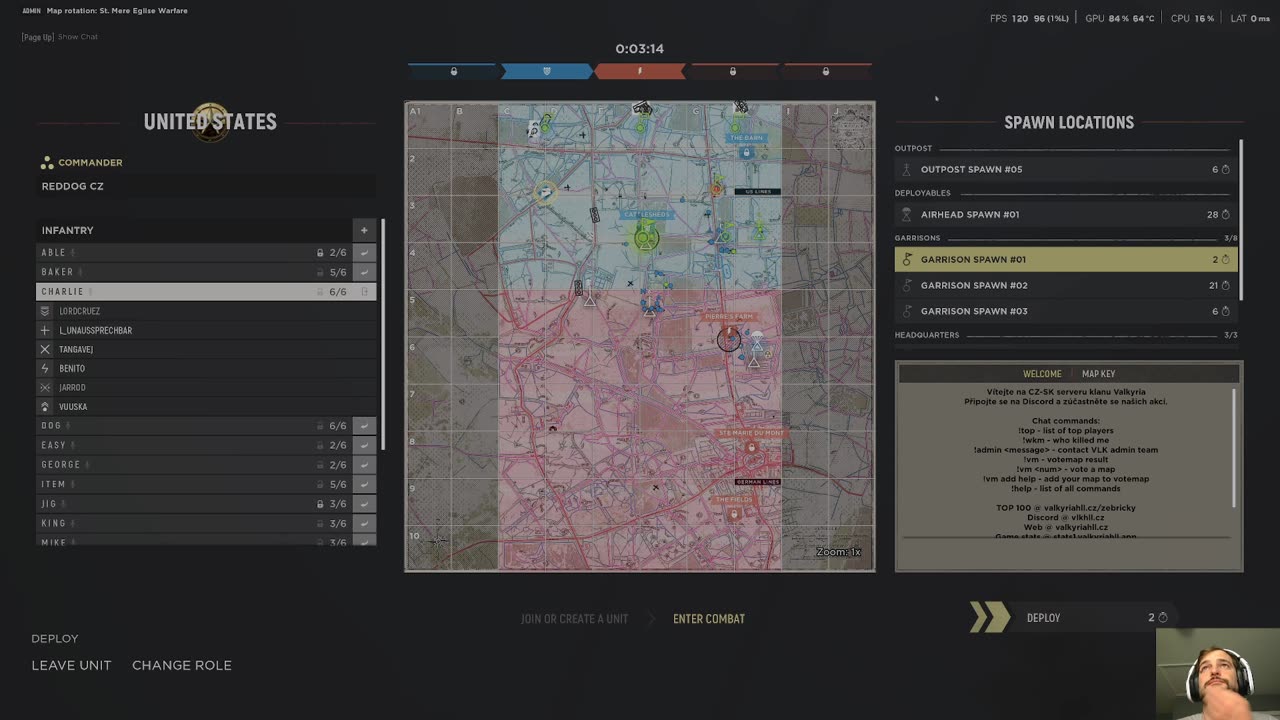Join ABLE squad via its arrow icon
The image size is (1280, 720).
coord(364,253)
